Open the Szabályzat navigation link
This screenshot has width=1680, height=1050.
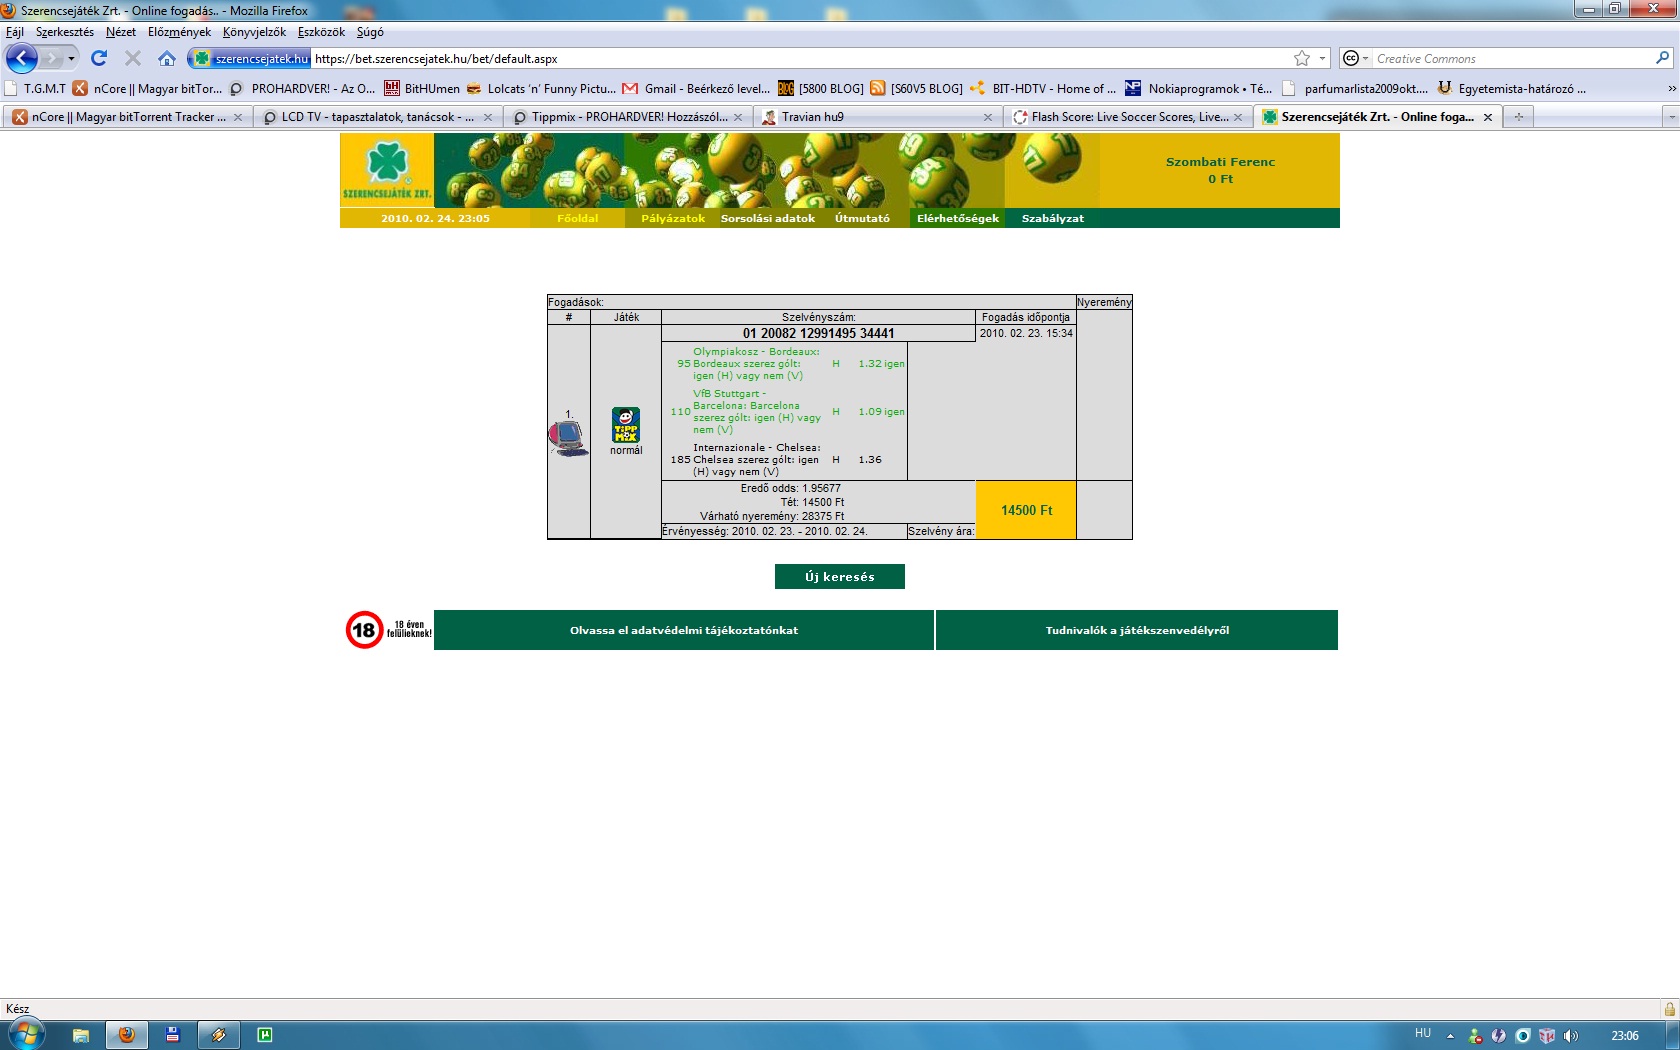(1053, 218)
